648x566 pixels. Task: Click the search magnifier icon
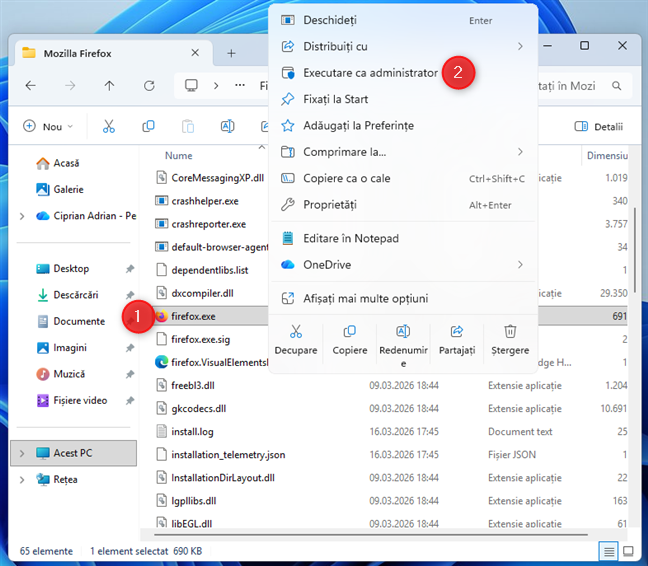[x=617, y=86]
